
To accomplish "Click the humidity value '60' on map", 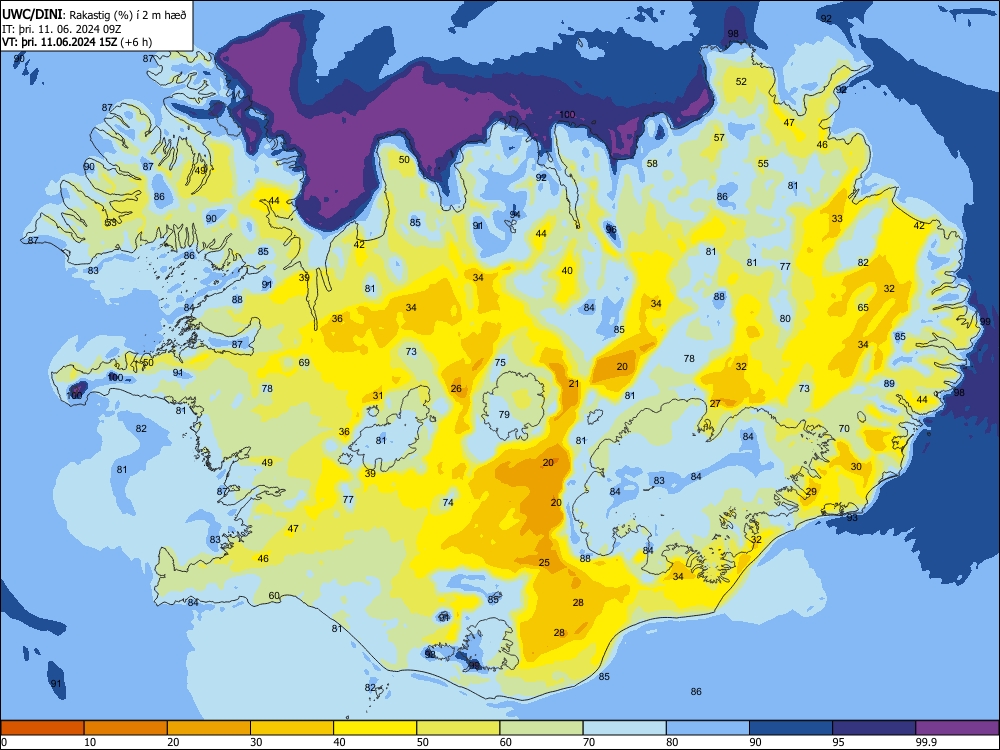I will pyautogui.click(x=274, y=596).
